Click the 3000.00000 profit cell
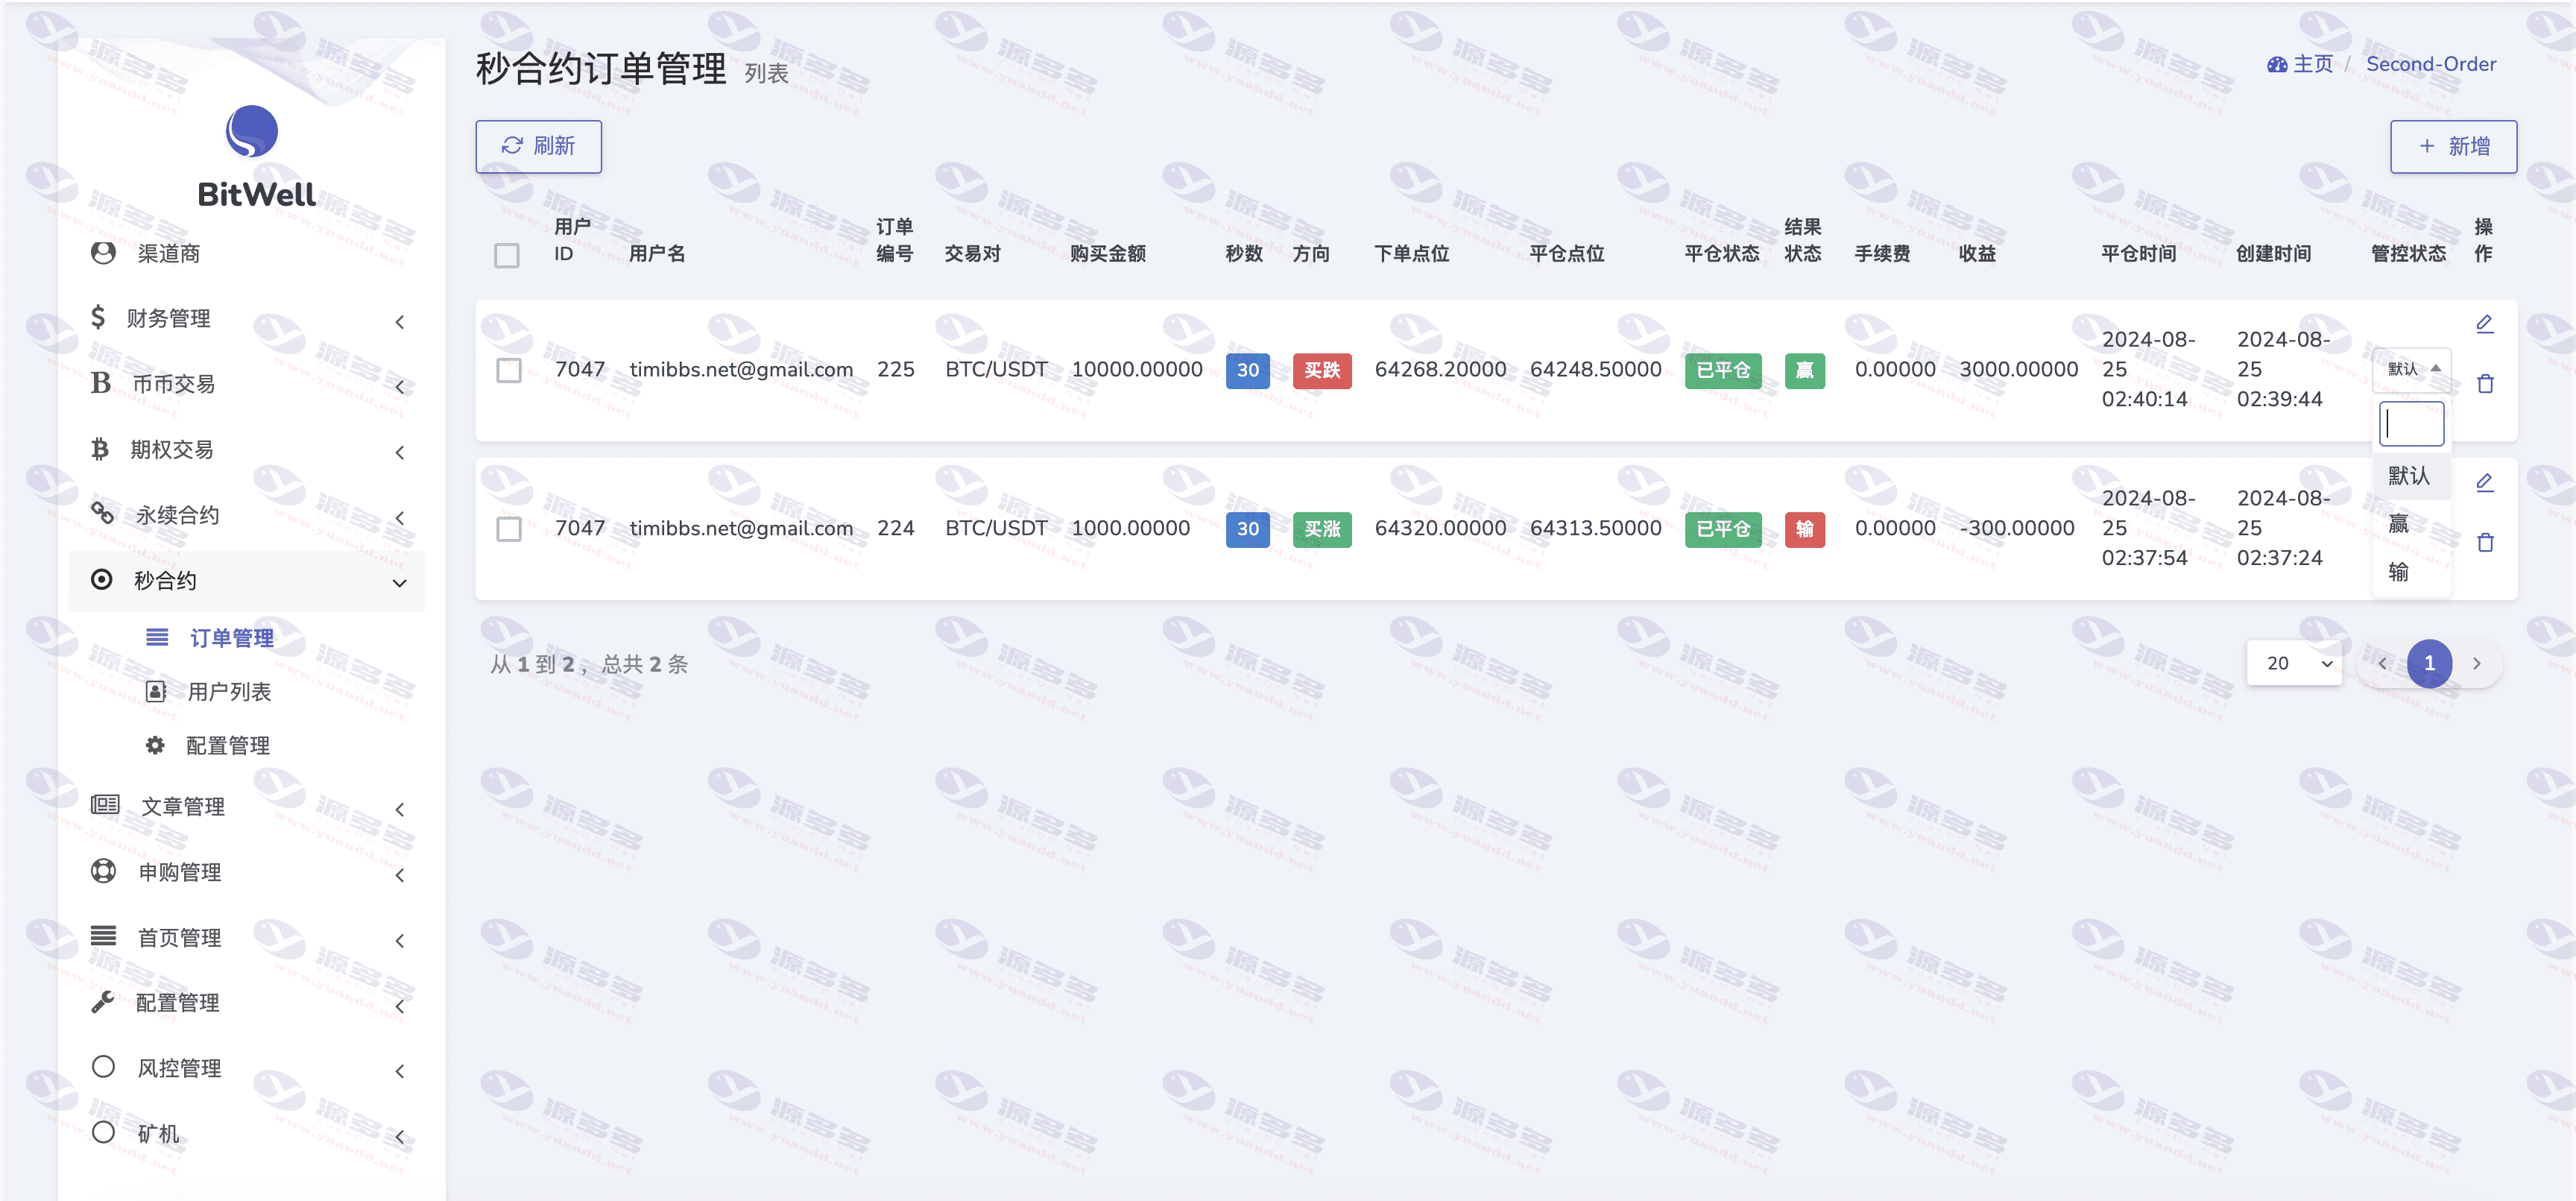 point(2019,369)
